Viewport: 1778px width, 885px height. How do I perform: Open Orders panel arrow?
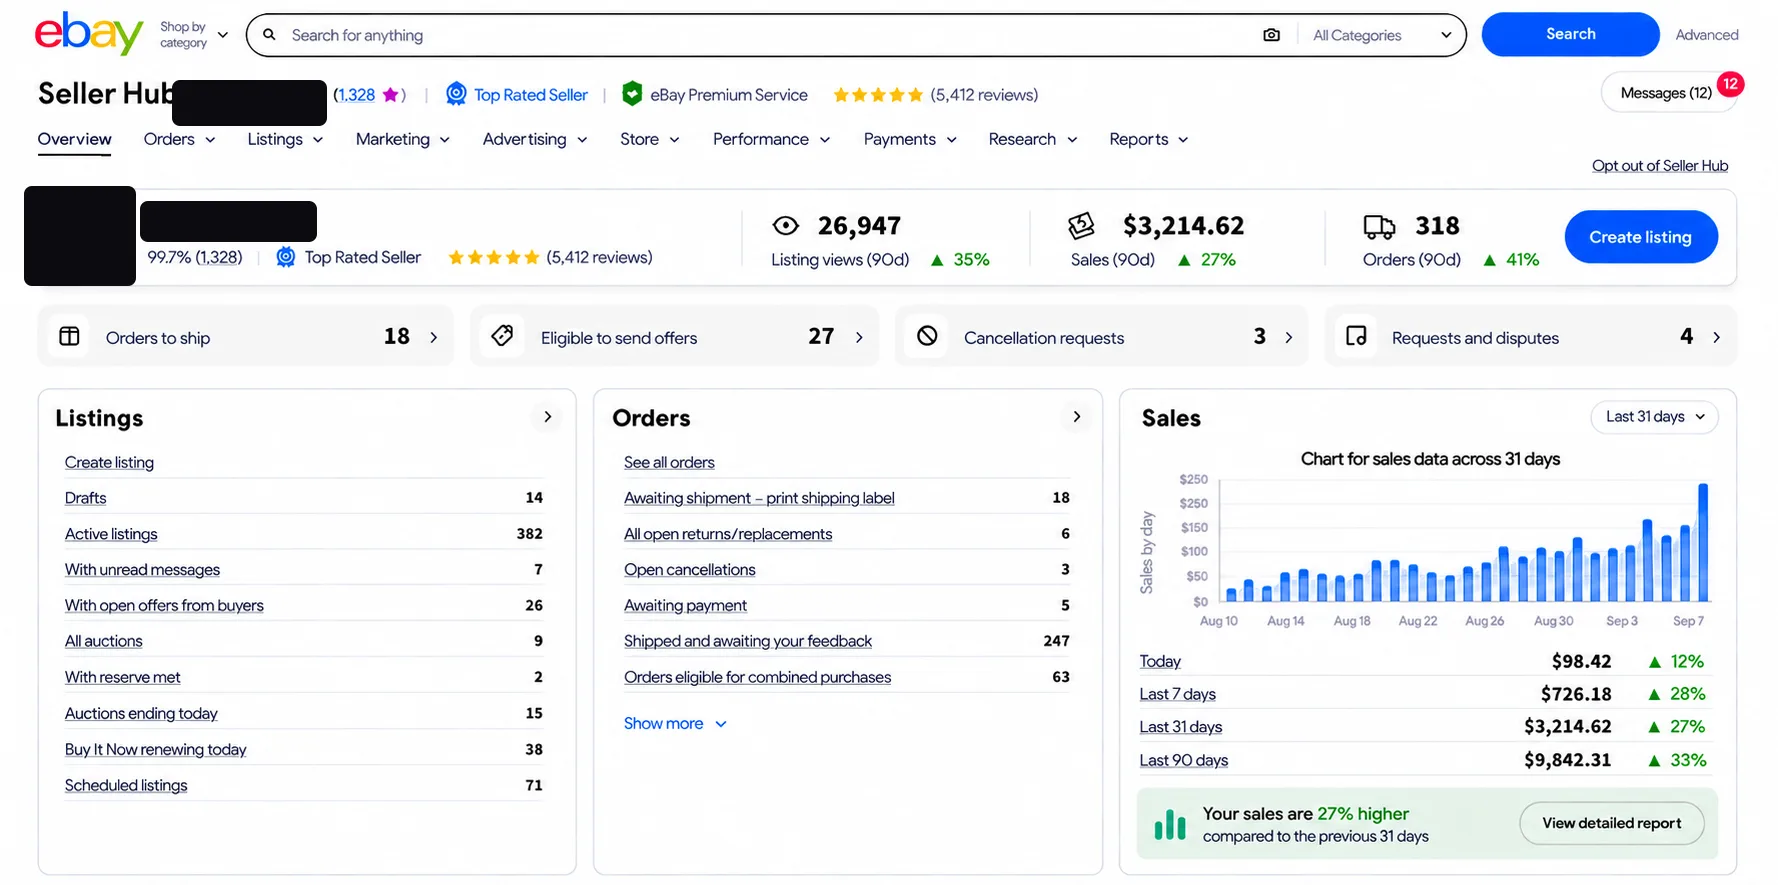pos(1076,417)
